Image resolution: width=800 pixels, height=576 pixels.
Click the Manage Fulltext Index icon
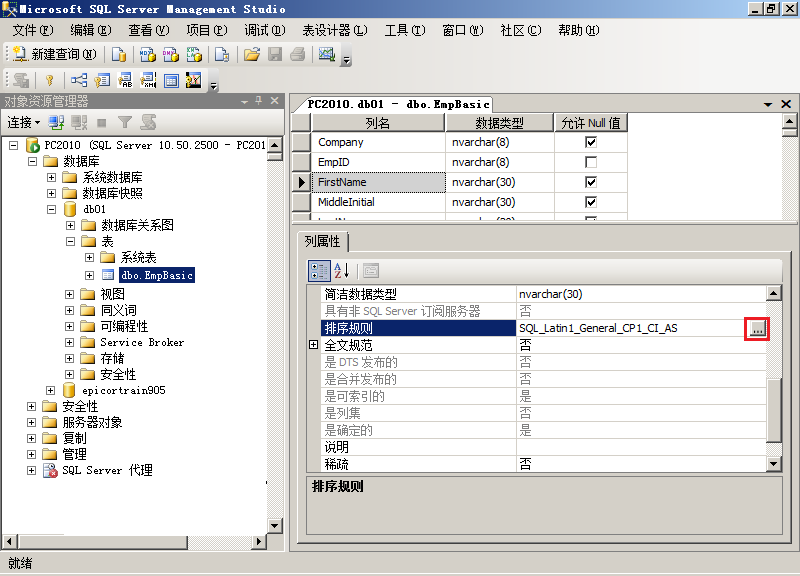tap(125, 80)
